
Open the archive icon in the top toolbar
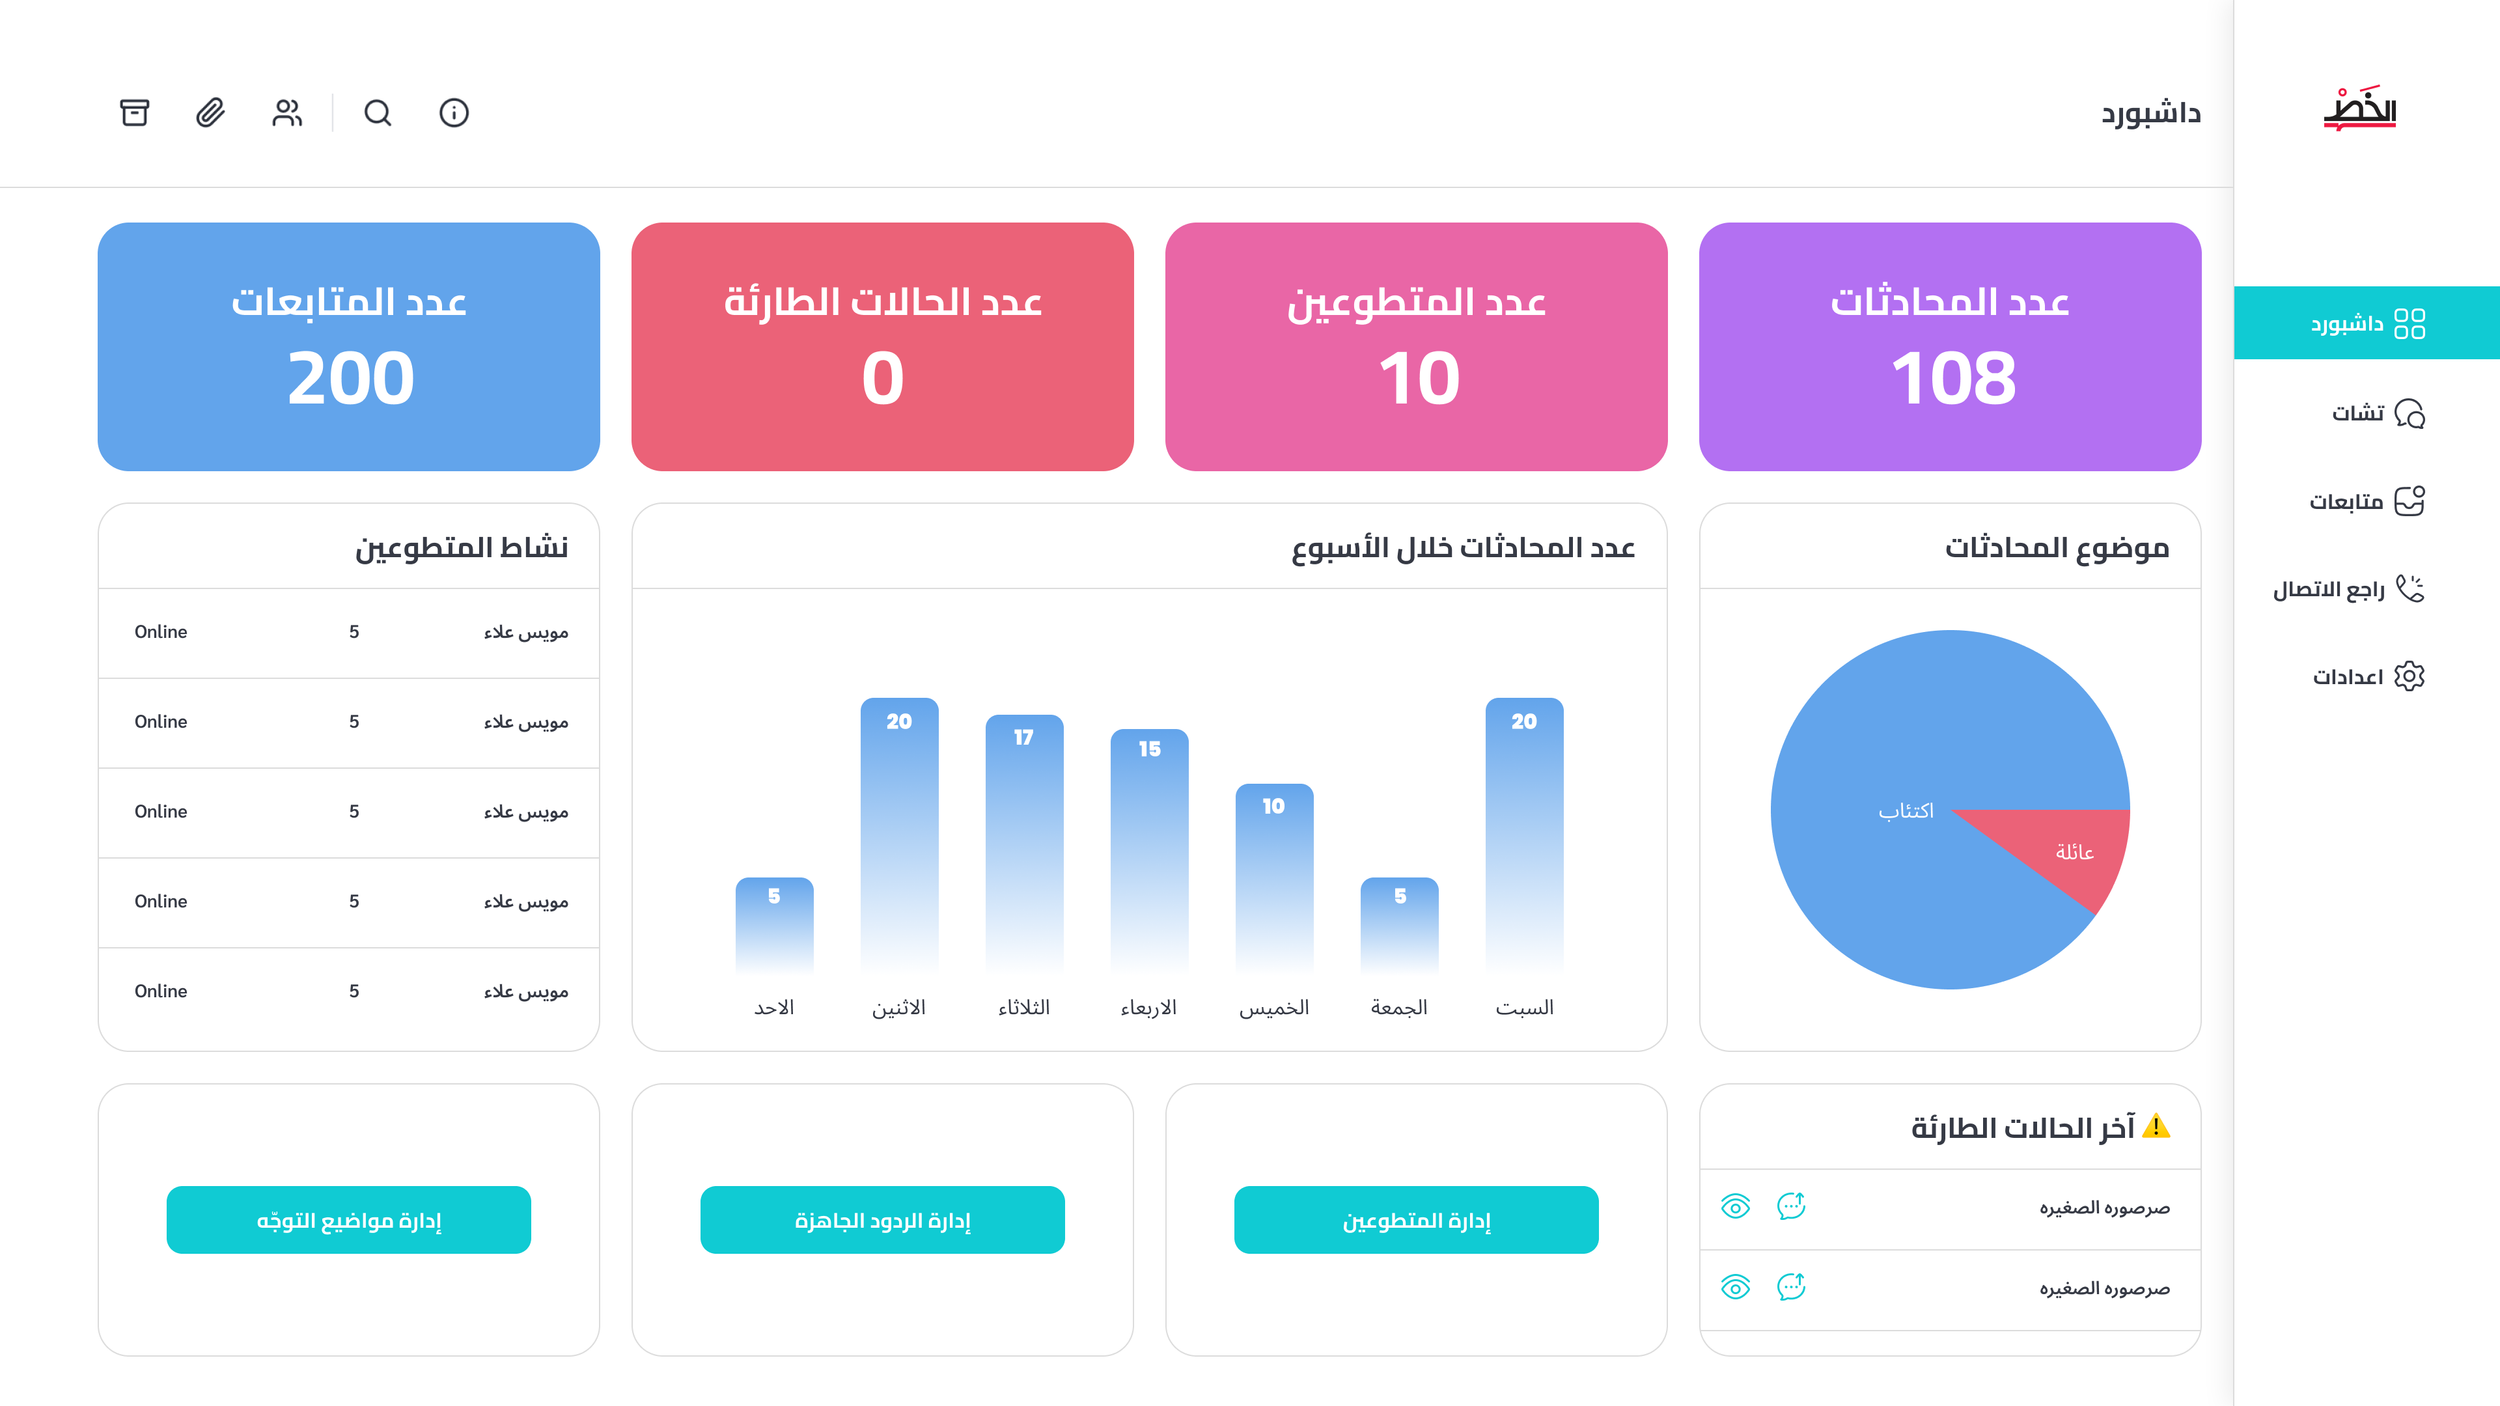pos(135,113)
